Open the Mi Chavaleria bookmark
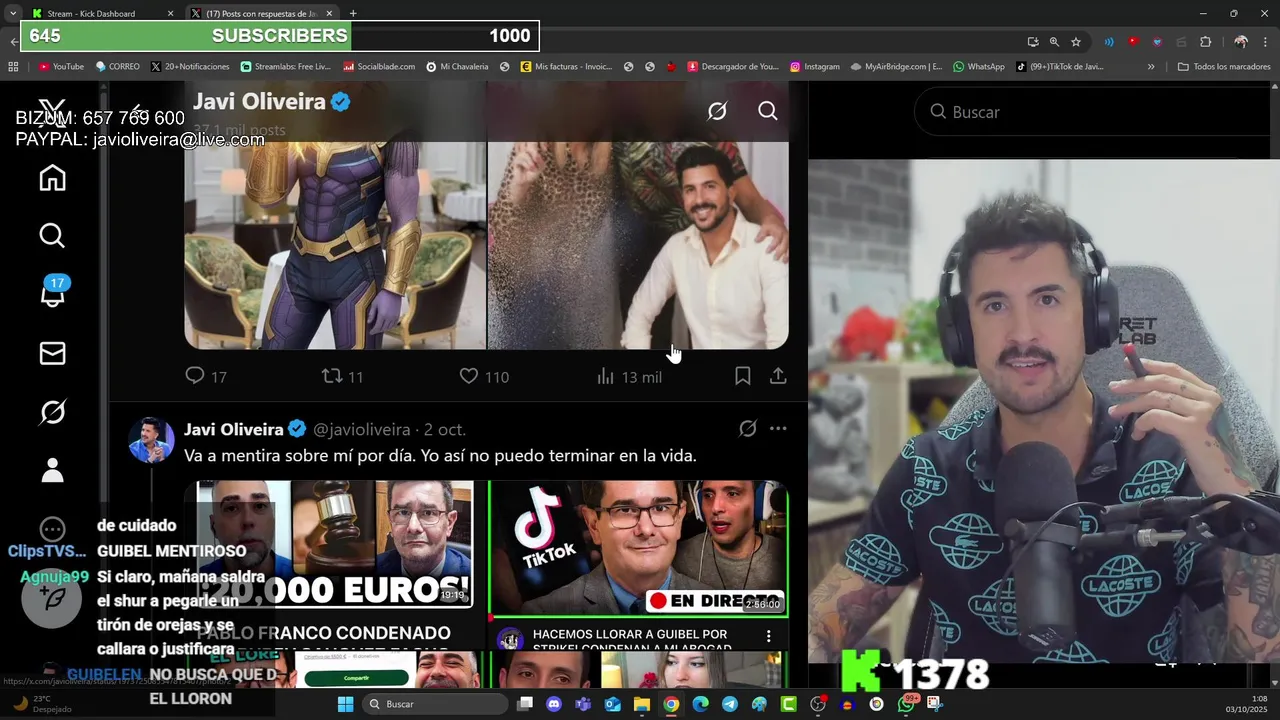The height and width of the screenshot is (720, 1280). pos(457,67)
